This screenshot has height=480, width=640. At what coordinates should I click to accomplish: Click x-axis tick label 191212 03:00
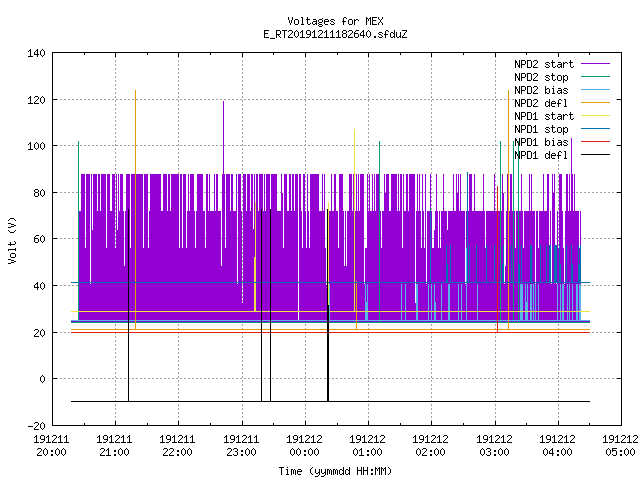point(494,446)
